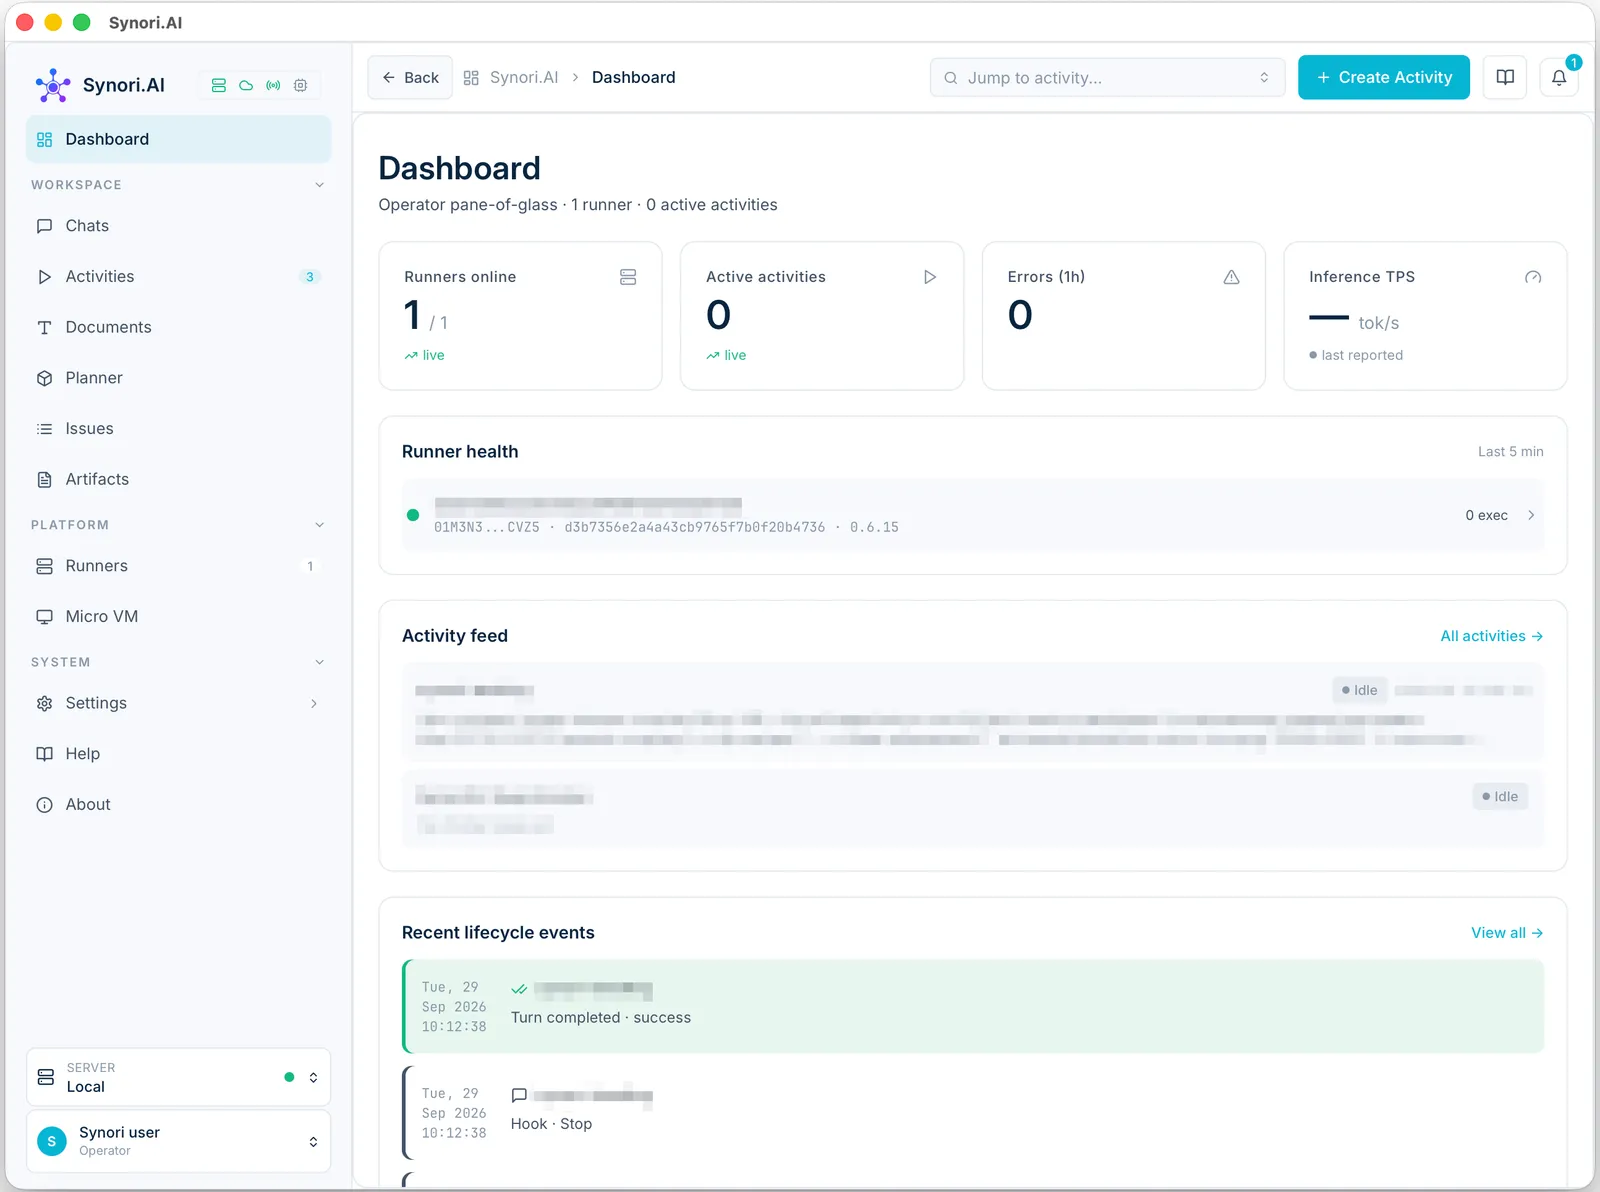Screen dimensions: 1600x1192
Task: Open the Issues page from sidebar
Action: (179, 429)
